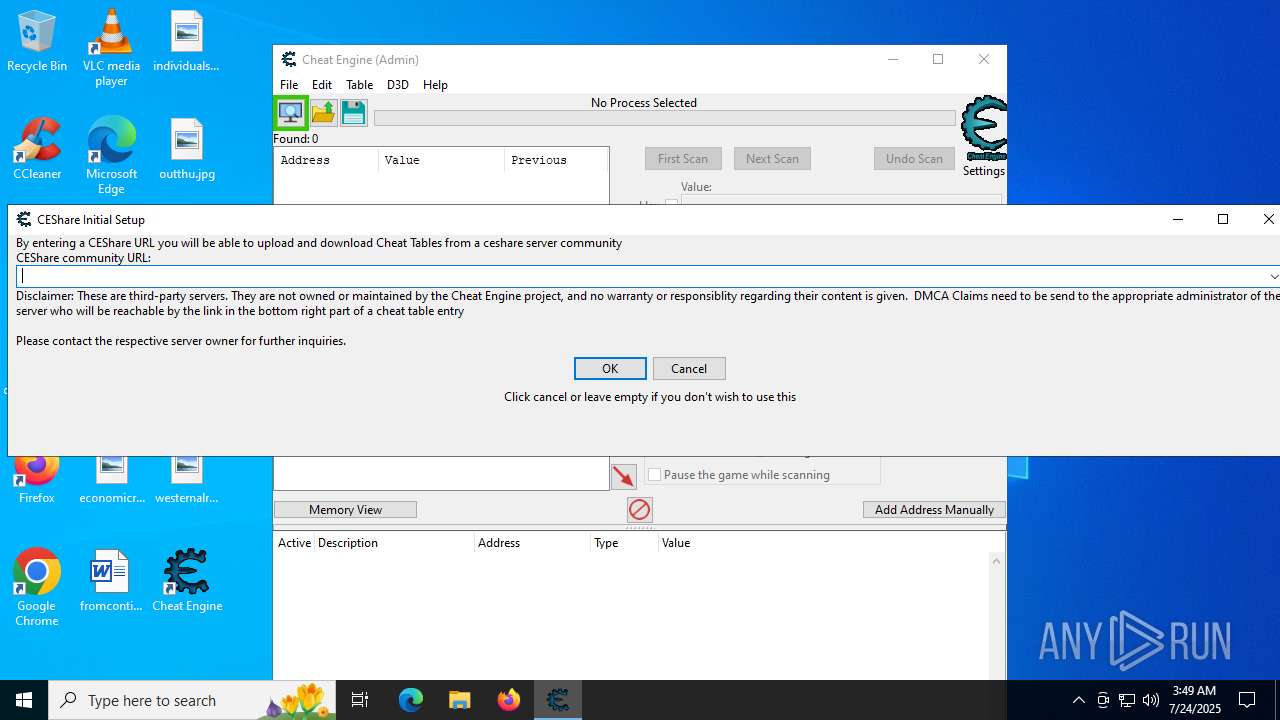Open Microsoft Edge desktop shortcut

coord(111,156)
